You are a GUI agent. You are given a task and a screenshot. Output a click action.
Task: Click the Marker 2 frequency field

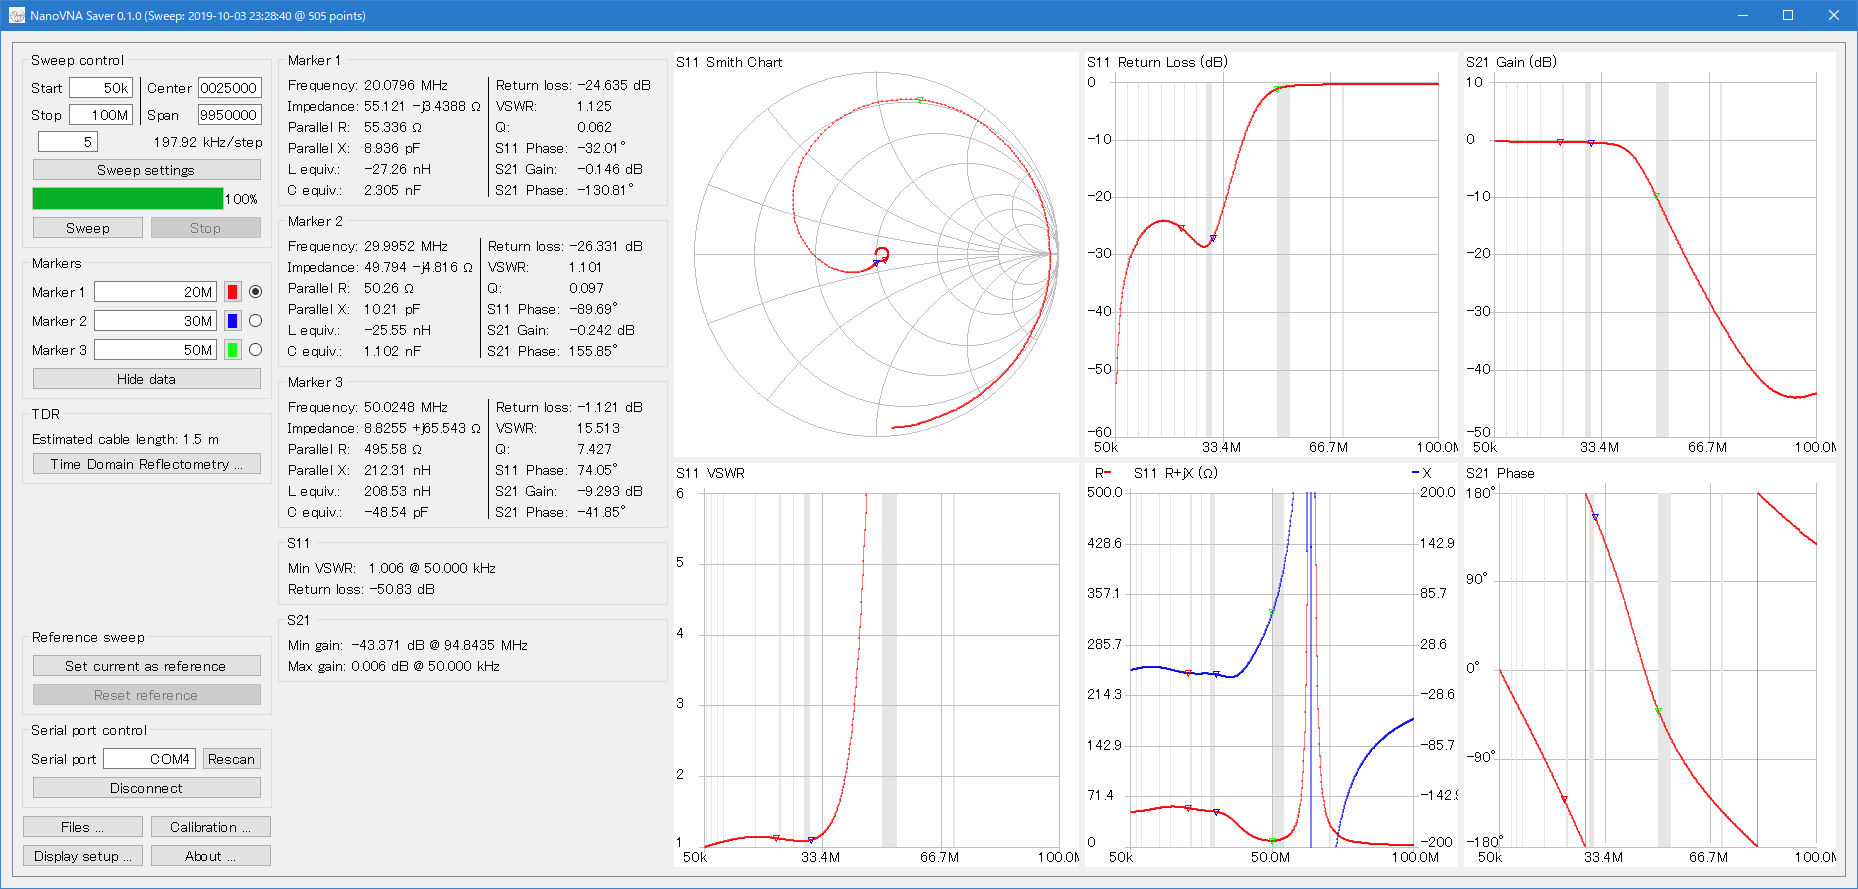pyautogui.click(x=155, y=321)
